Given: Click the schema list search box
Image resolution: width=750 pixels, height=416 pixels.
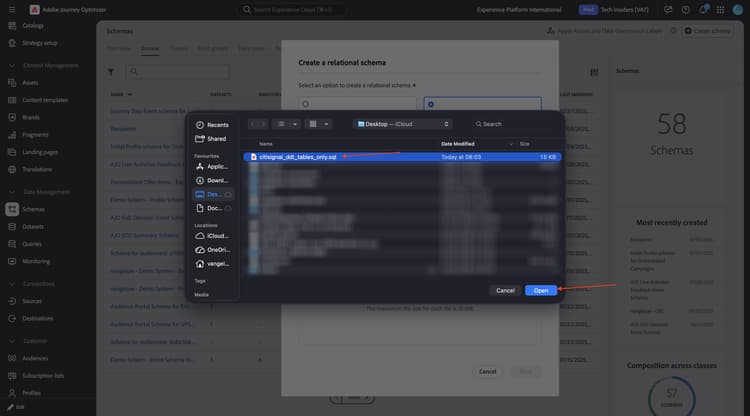Looking at the screenshot, I should [177, 72].
